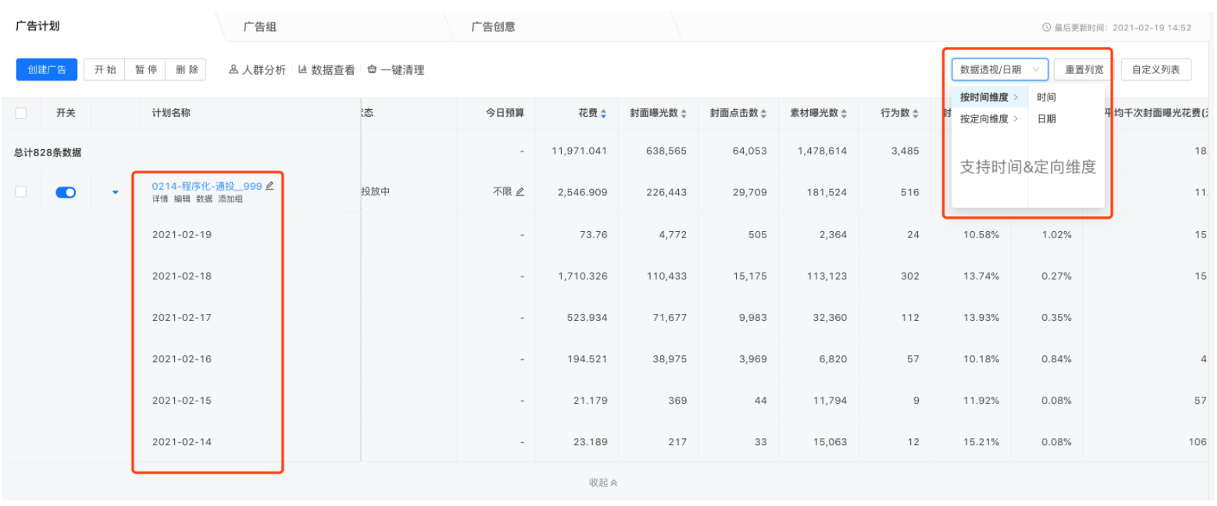Screen dimensions: 1217x506
Task: Sort by 素材曝光数 column arrows
Action: point(844,114)
